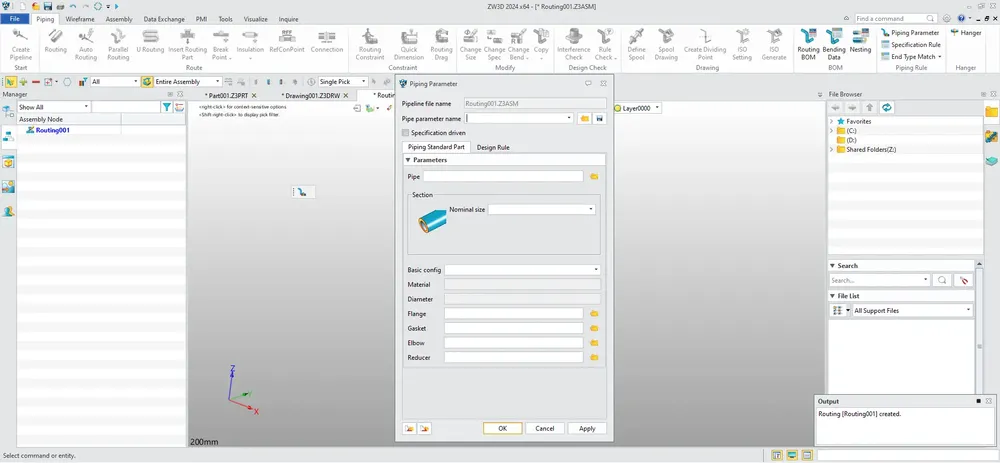This screenshot has height=463, width=1000.
Task: Click the OK button
Action: [x=503, y=429]
